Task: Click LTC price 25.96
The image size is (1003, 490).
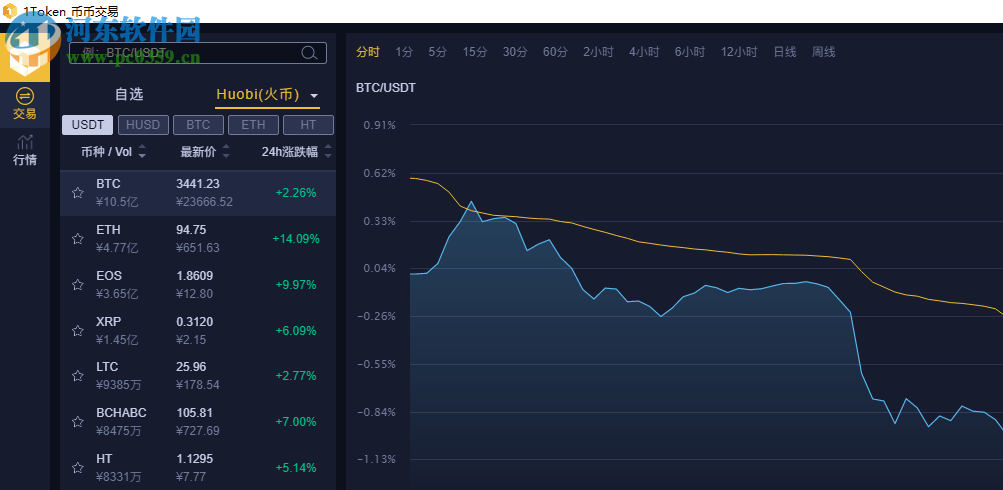Action: (191, 367)
